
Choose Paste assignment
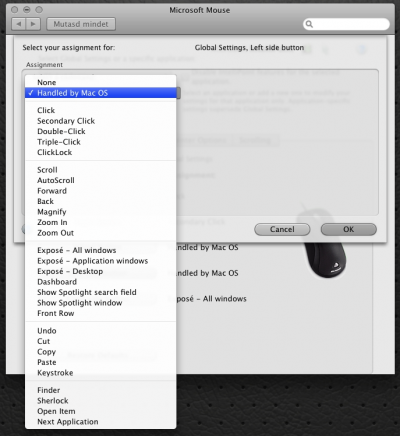[x=100, y=362]
